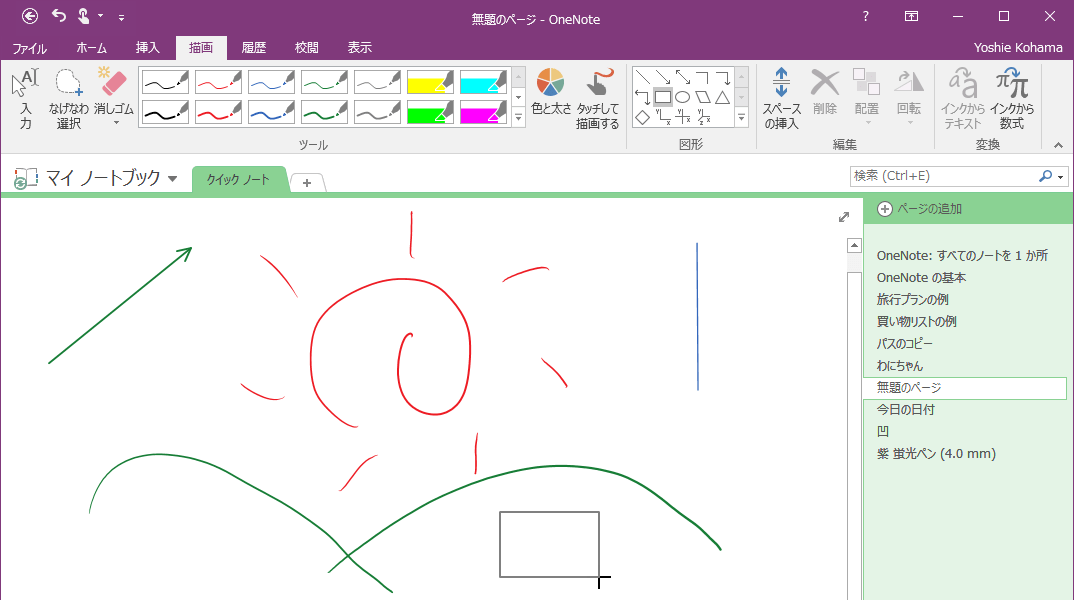Add a new section with plus tab
Screen dimensions: 1074x600
coord(307,183)
